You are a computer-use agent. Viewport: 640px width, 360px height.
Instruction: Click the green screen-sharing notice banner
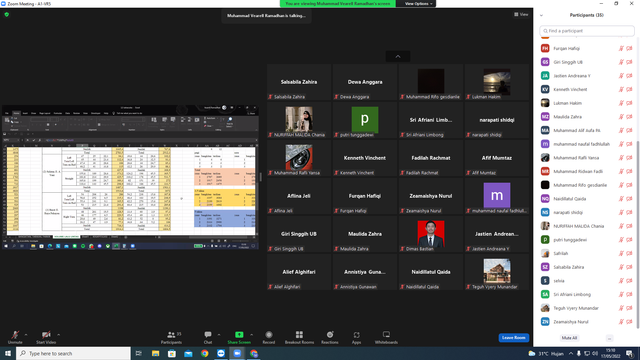tap(338, 4)
